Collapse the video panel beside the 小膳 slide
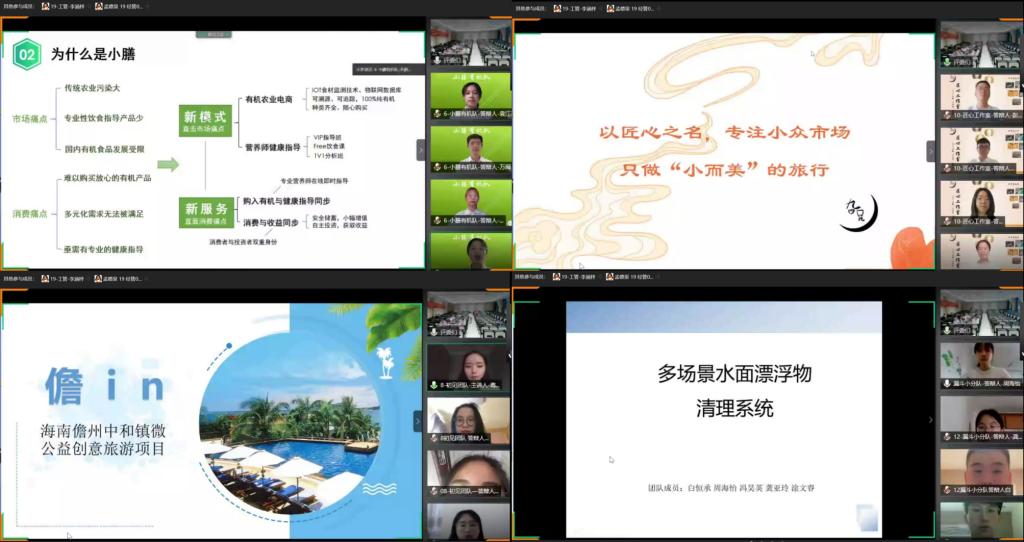 (421, 150)
